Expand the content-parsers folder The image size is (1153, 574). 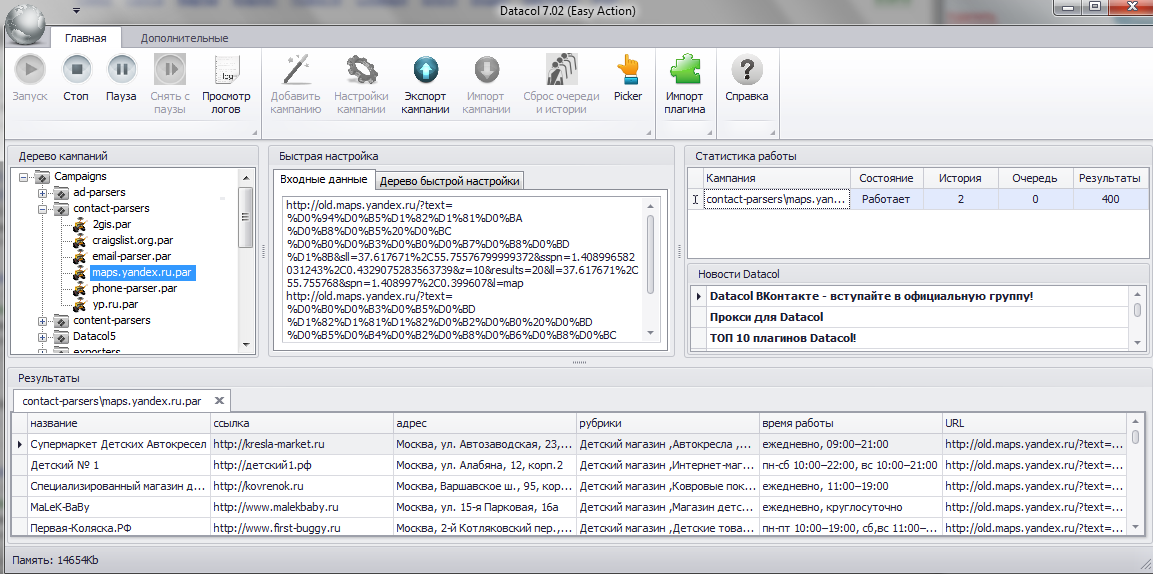42,320
